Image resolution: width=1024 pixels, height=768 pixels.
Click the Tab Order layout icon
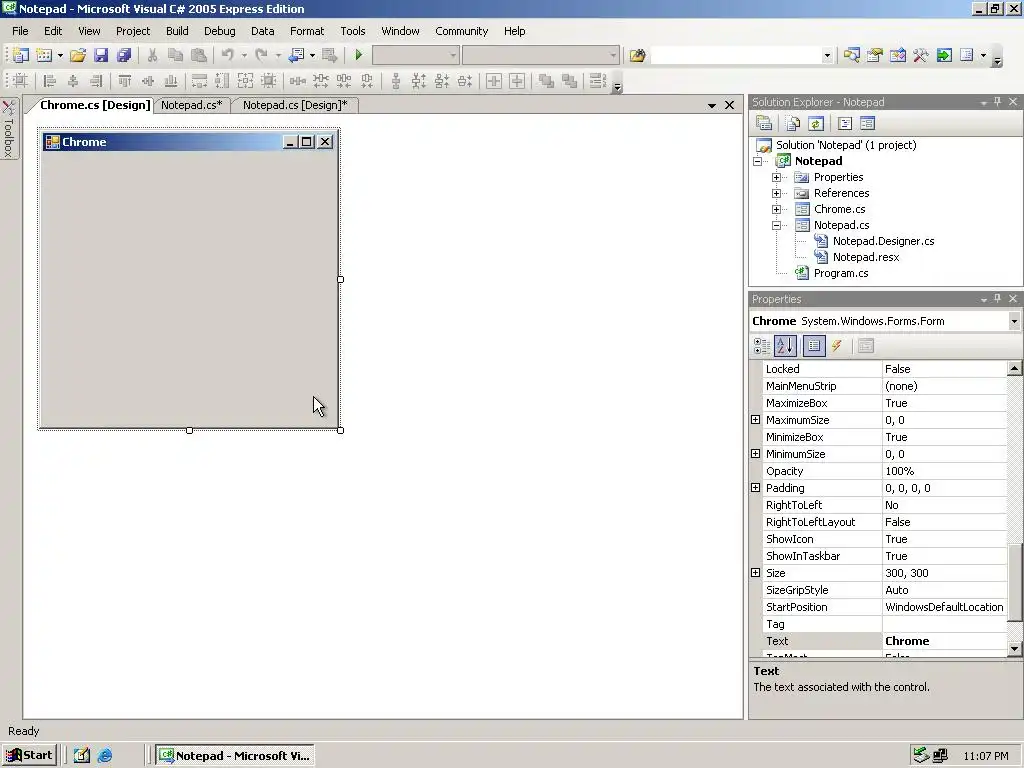(x=597, y=81)
